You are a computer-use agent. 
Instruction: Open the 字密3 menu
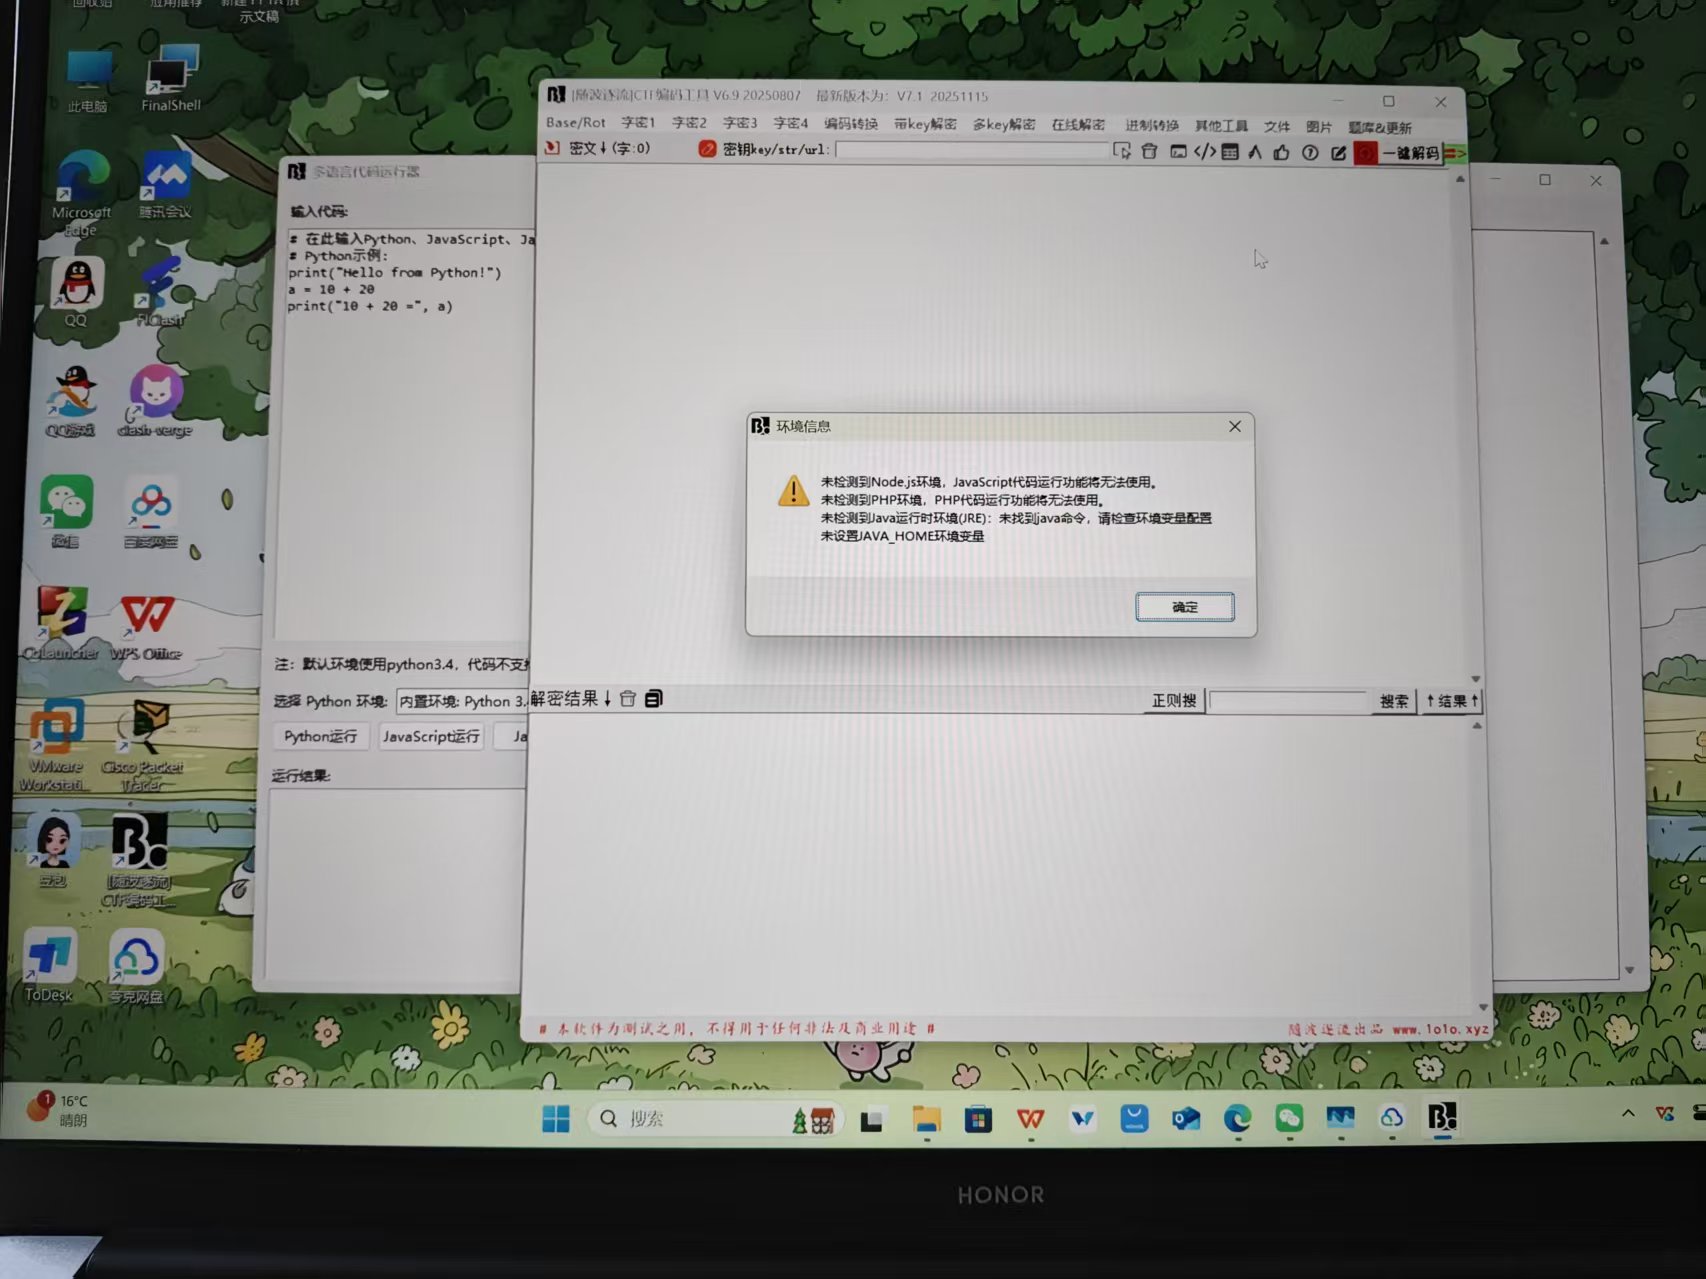(740, 123)
